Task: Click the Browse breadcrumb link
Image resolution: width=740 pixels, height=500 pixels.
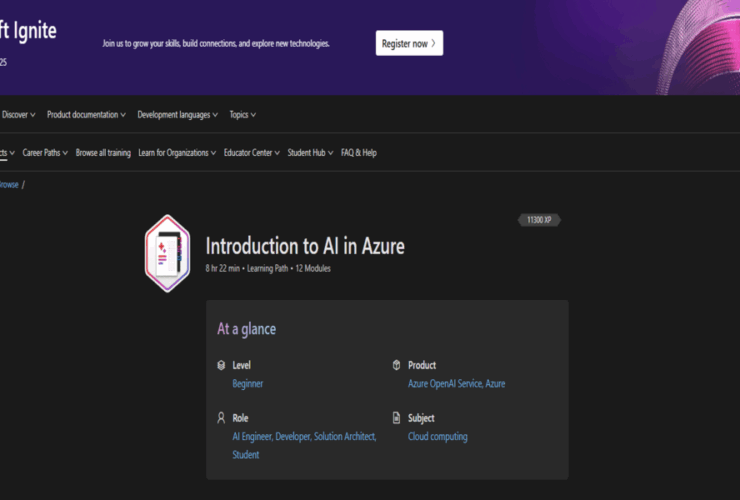Action: coord(9,185)
